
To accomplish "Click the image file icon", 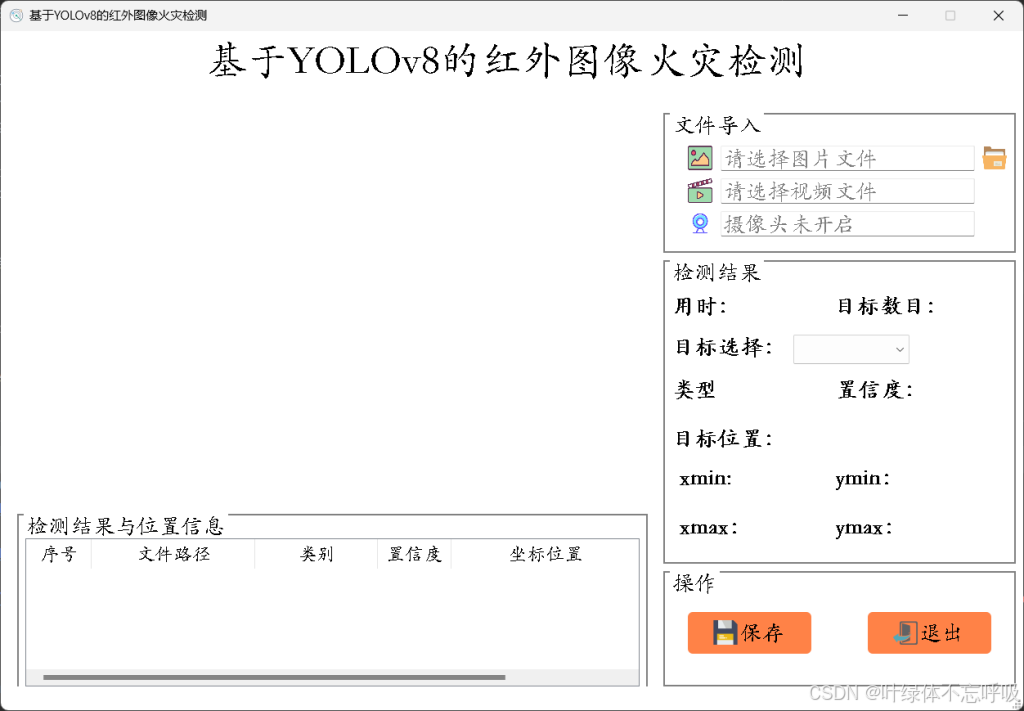I will click(699, 158).
